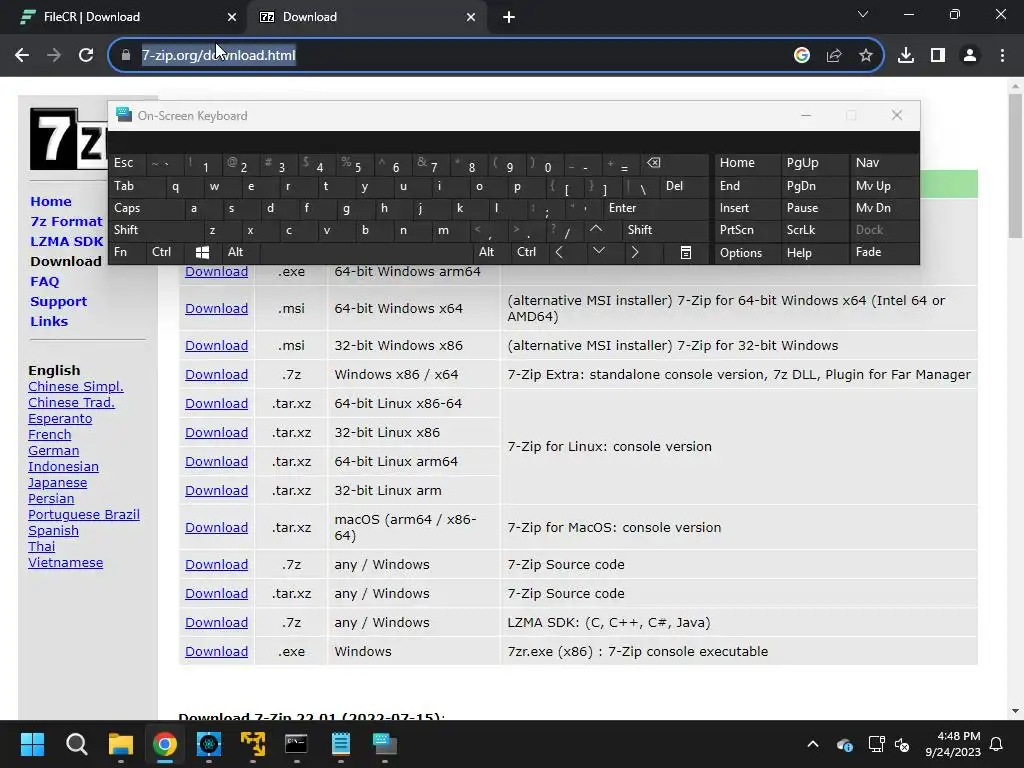Download the 64-bit Windows x64 .msi

(x=216, y=308)
